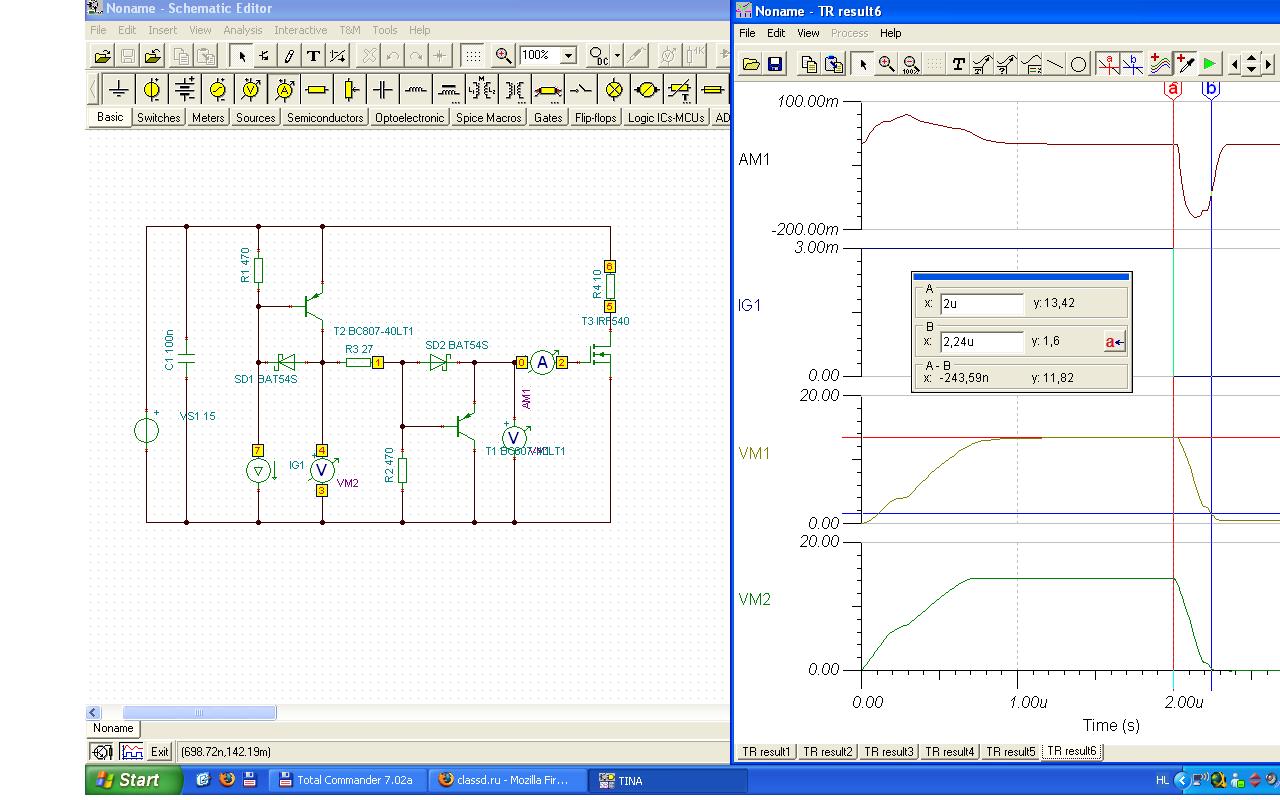Select the resistor component icon
Viewport: 1280px width, 800px height.
click(x=317, y=90)
